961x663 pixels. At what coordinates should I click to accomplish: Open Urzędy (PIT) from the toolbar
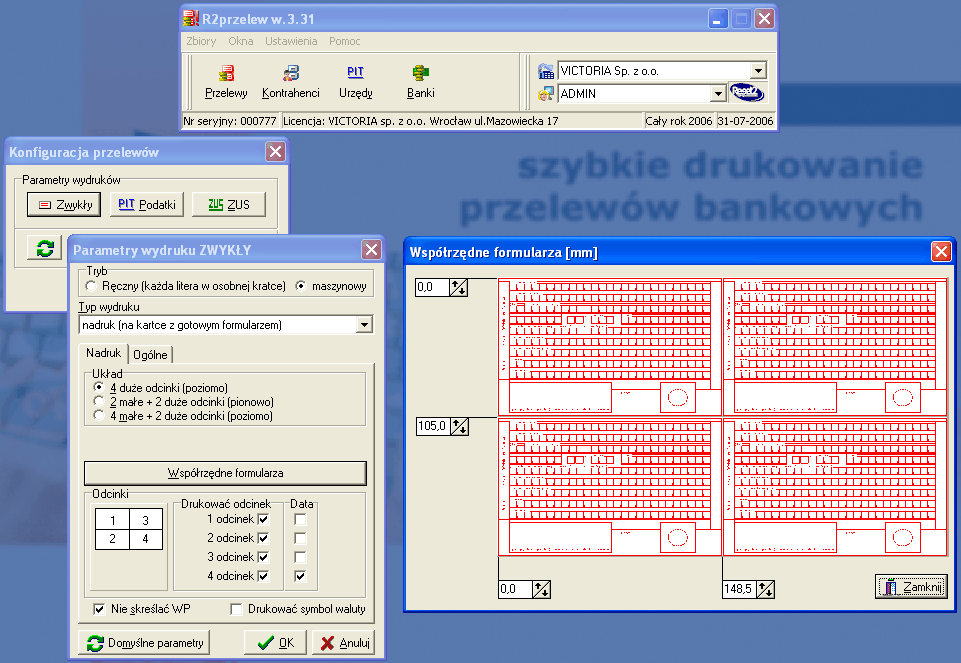click(355, 82)
